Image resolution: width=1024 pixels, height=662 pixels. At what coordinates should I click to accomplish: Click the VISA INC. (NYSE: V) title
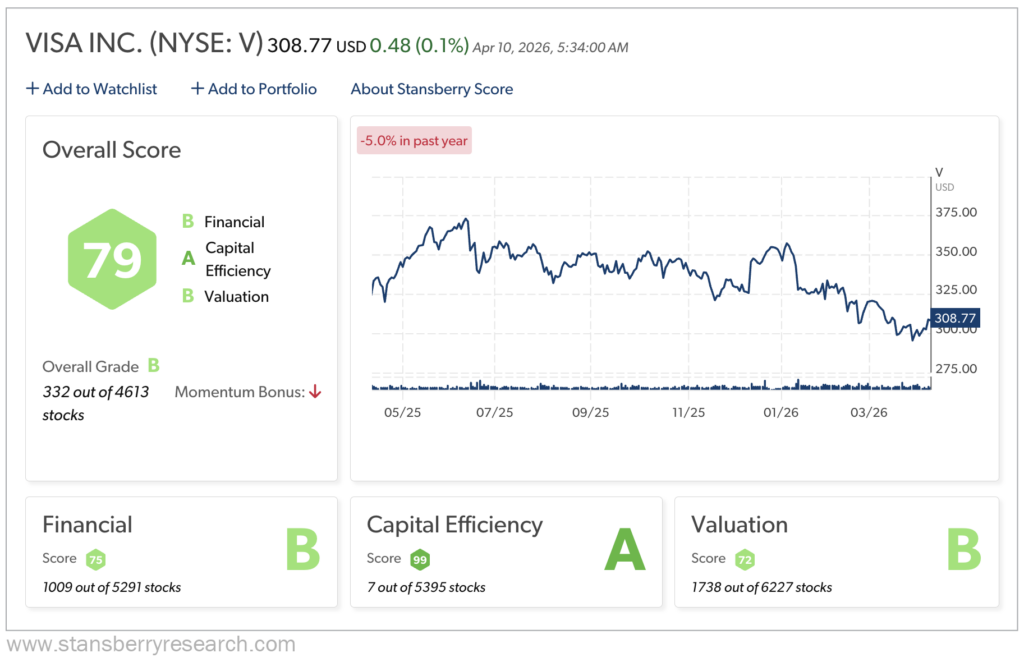[x=144, y=44]
